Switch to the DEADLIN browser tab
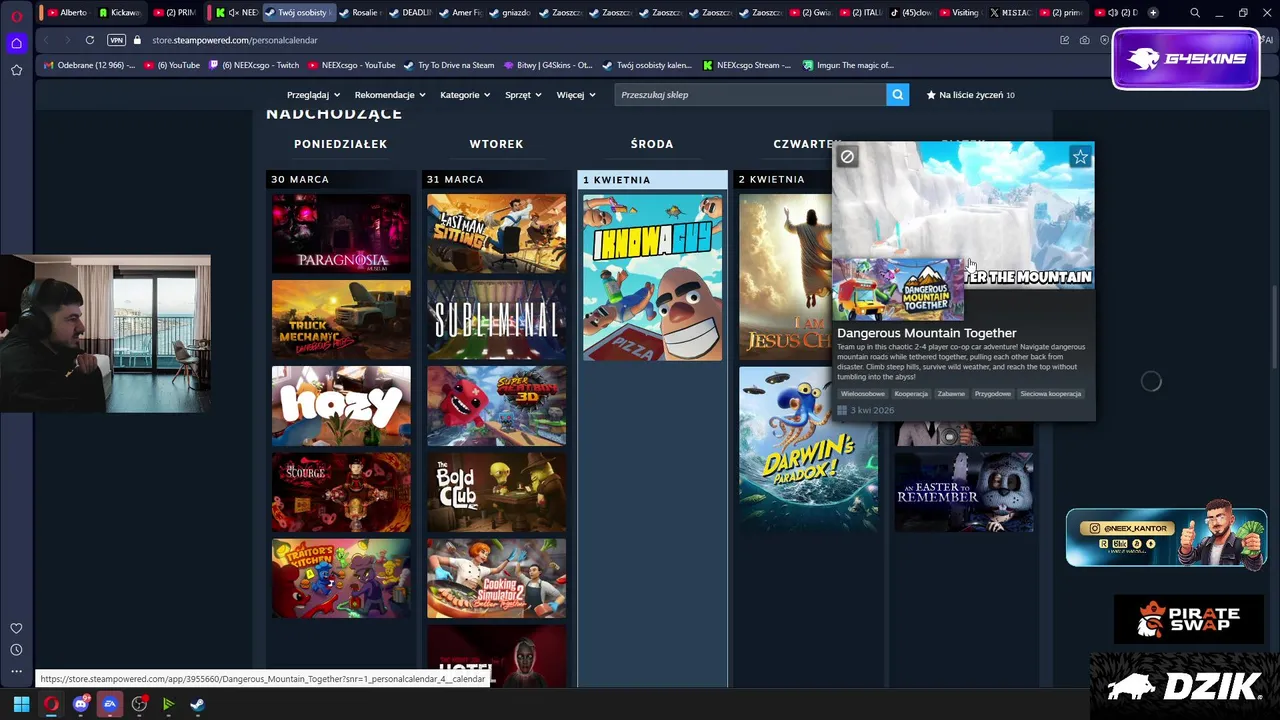The image size is (1280, 720). [410, 12]
